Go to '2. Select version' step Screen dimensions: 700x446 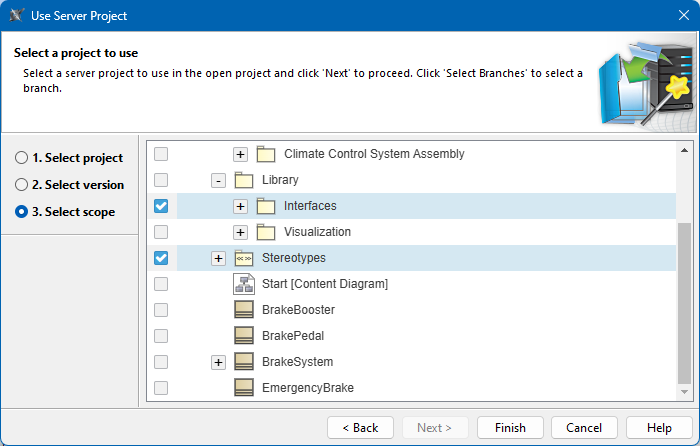click(22, 185)
